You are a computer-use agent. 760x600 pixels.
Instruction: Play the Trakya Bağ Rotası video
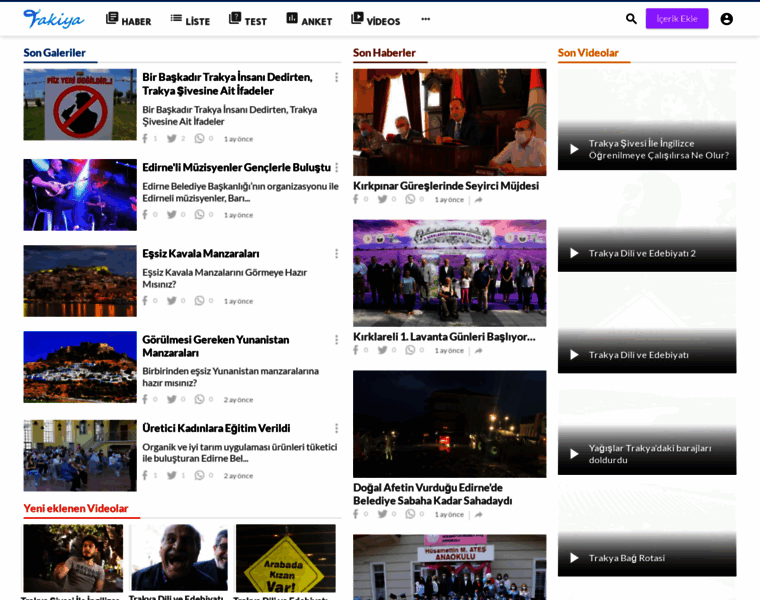click(x=574, y=558)
